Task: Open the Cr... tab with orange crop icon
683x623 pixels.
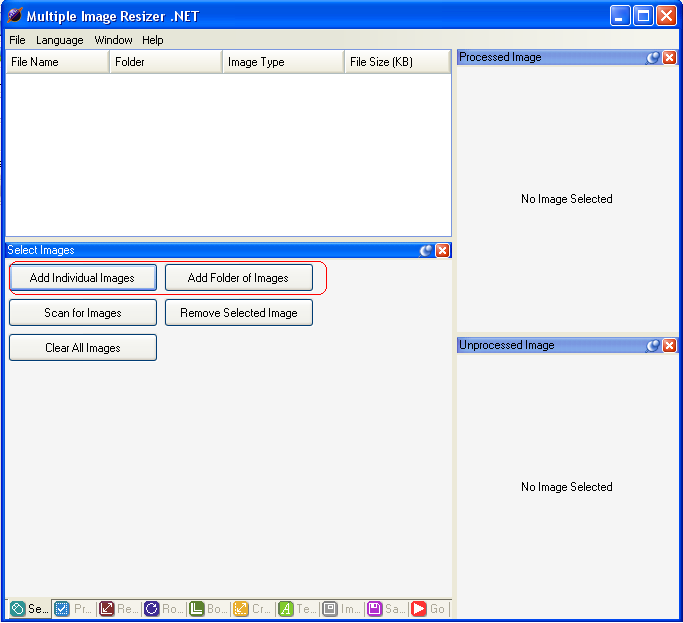Action: [253, 608]
